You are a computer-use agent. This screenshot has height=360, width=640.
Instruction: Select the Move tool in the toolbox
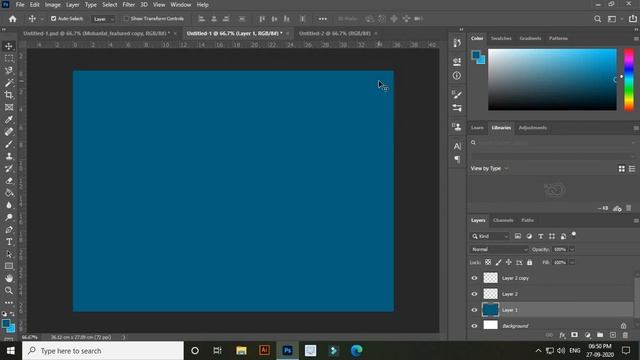[x=9, y=46]
